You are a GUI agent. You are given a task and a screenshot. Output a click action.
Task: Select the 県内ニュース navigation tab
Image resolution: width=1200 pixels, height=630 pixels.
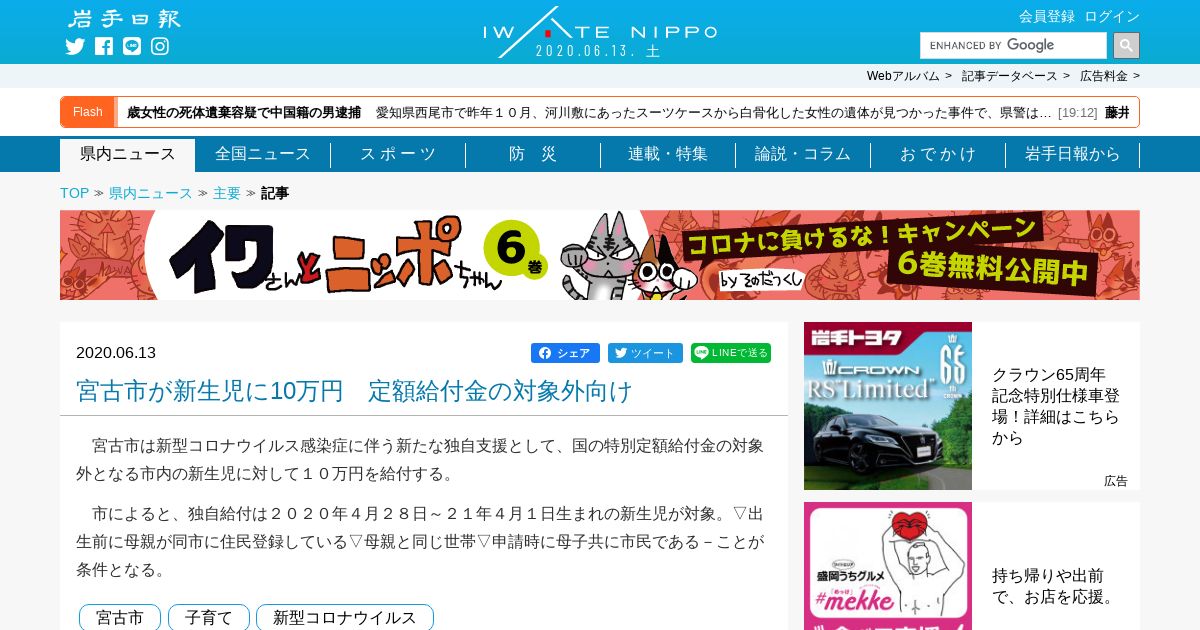pos(128,155)
